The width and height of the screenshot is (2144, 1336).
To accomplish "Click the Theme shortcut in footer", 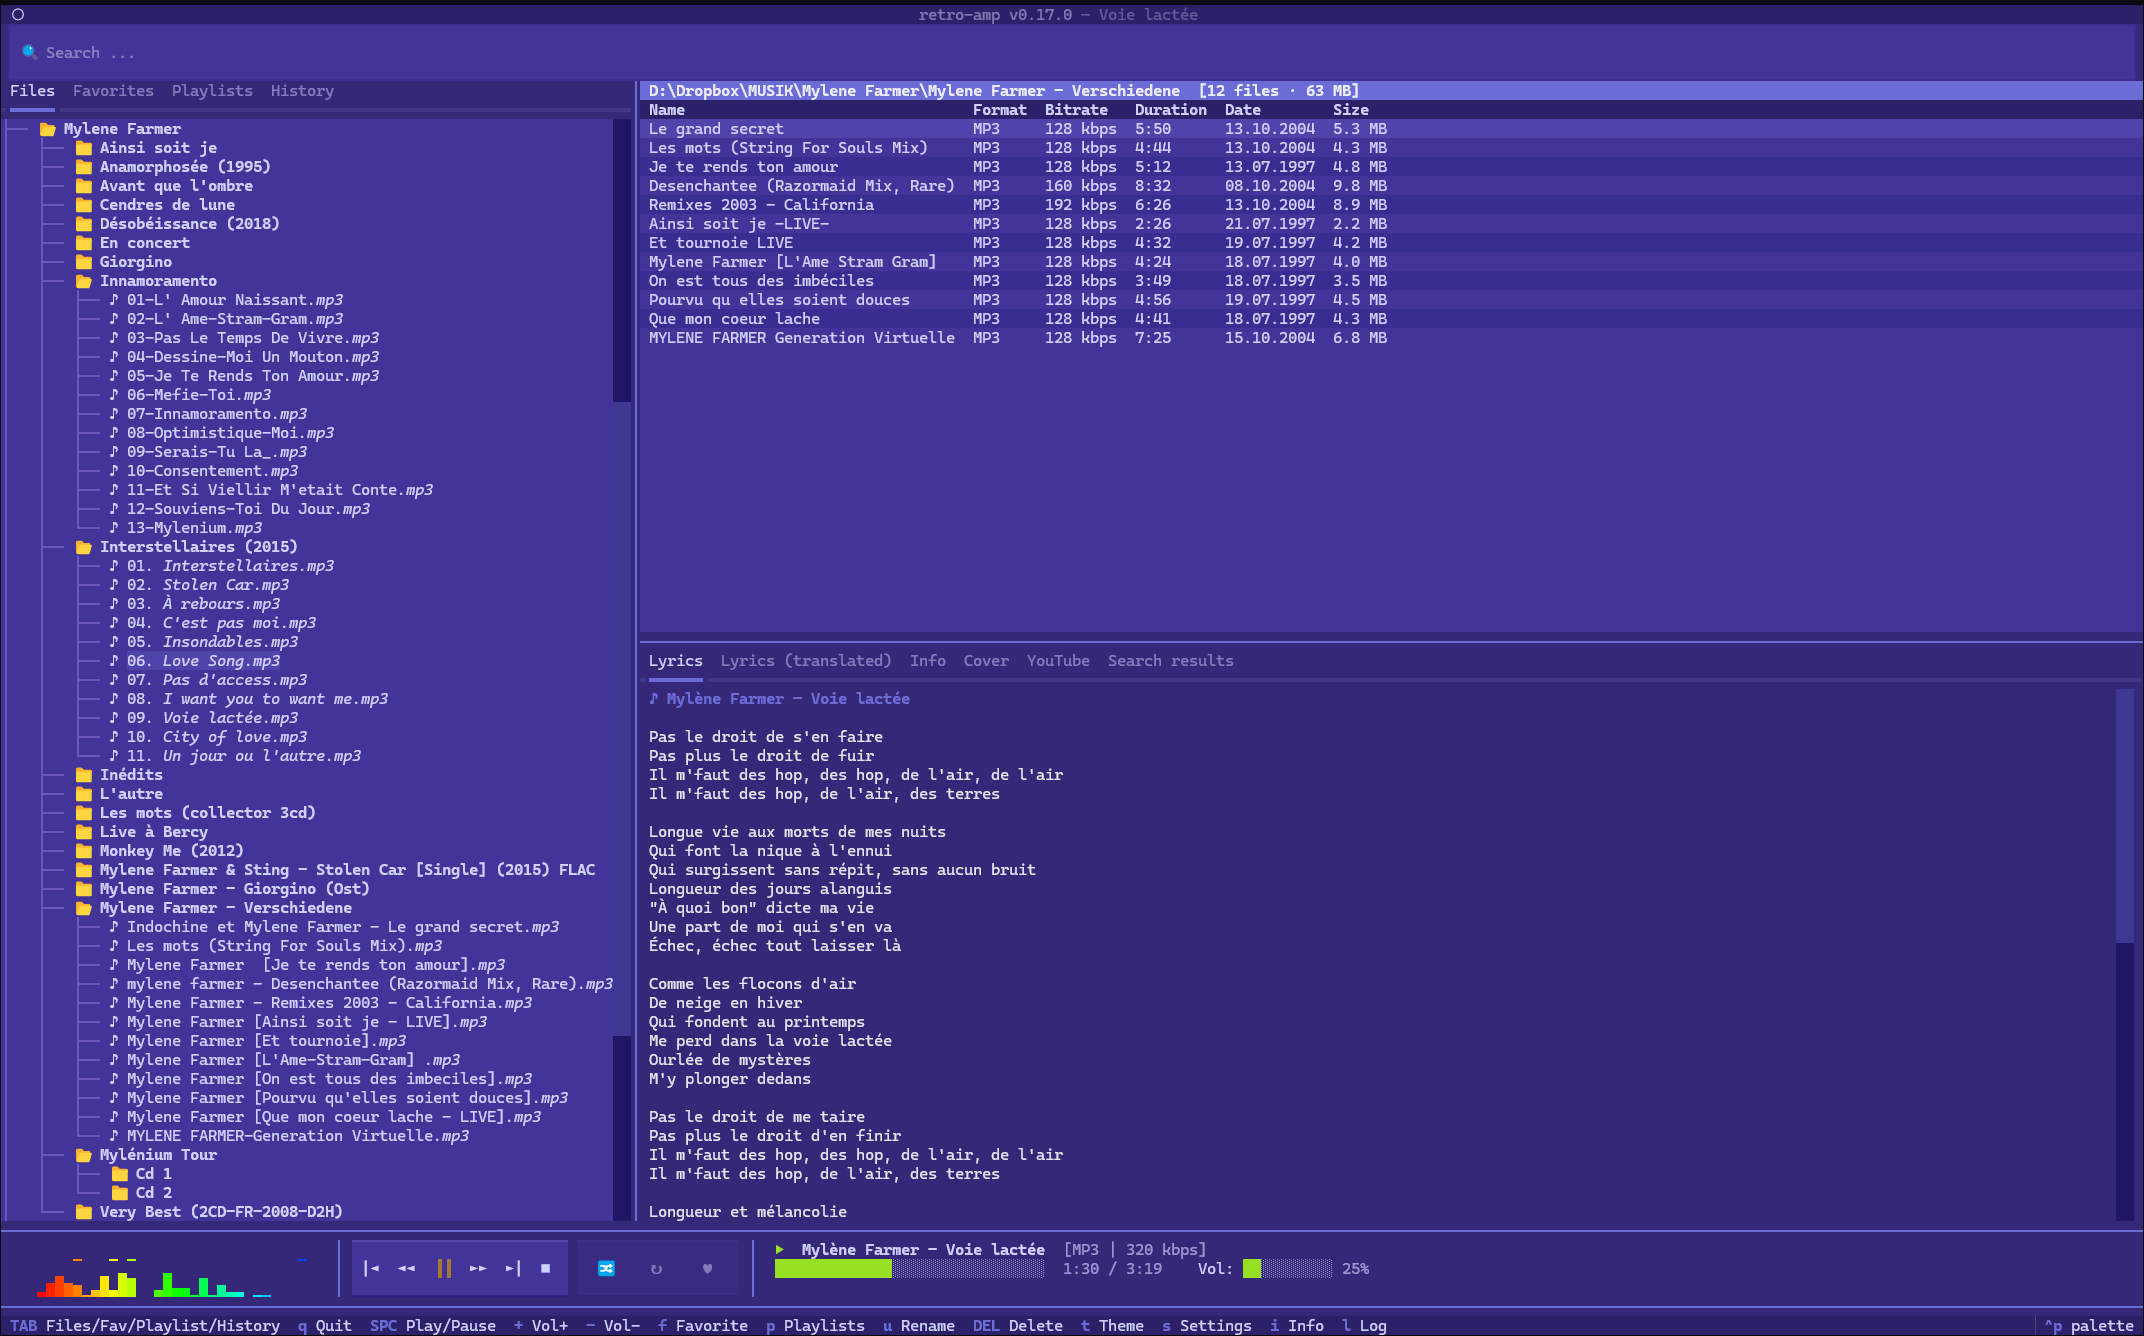I will pyautogui.click(x=1112, y=1325).
